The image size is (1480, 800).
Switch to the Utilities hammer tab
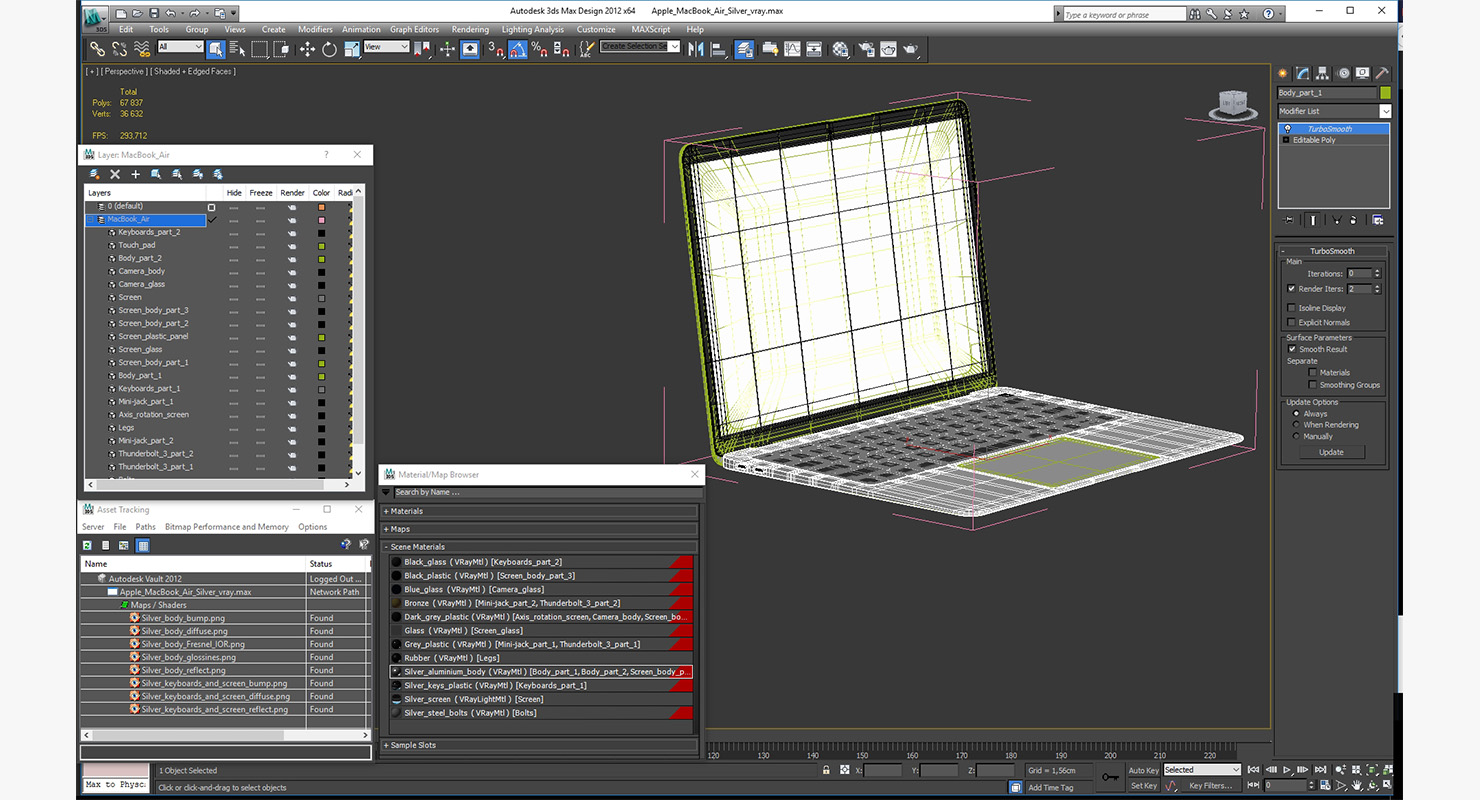point(1382,73)
